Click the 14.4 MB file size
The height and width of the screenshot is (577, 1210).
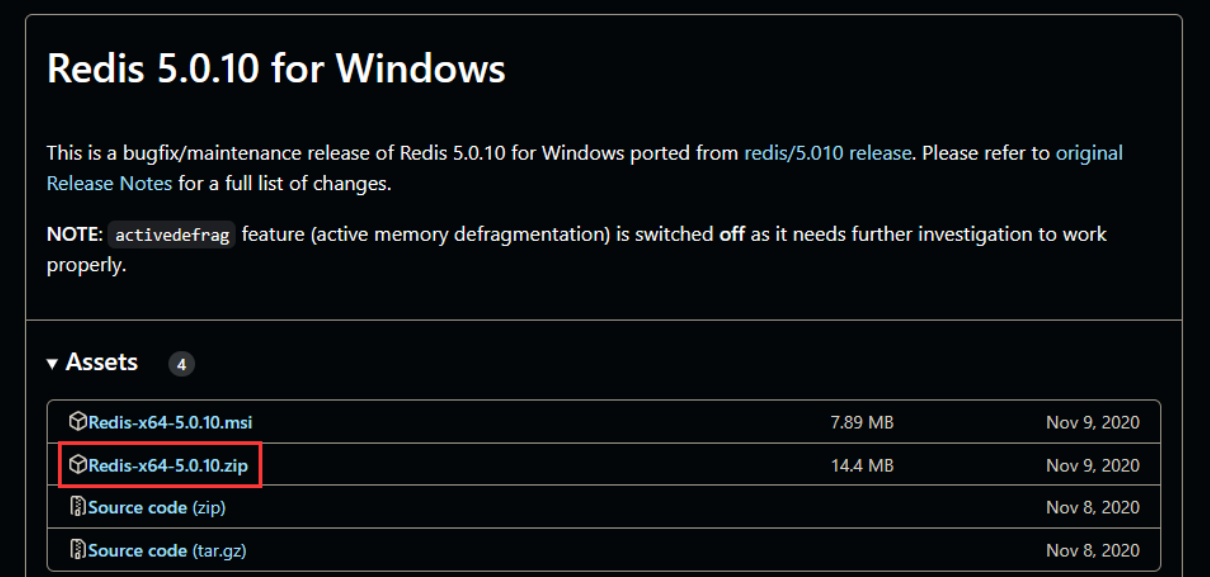(x=862, y=465)
